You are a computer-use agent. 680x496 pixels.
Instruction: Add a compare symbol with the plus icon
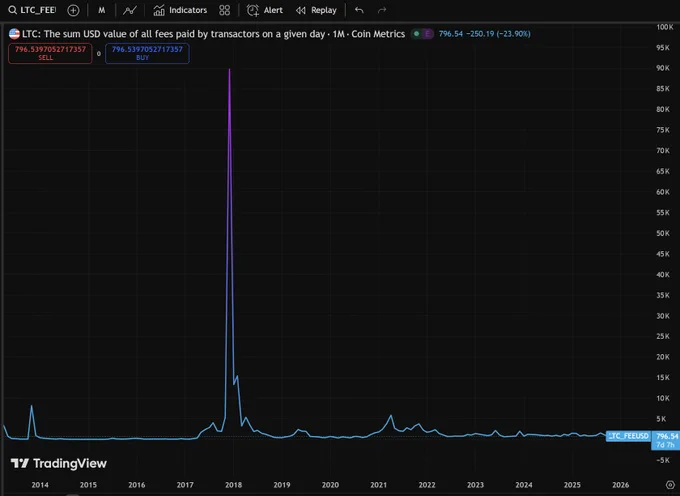click(73, 10)
